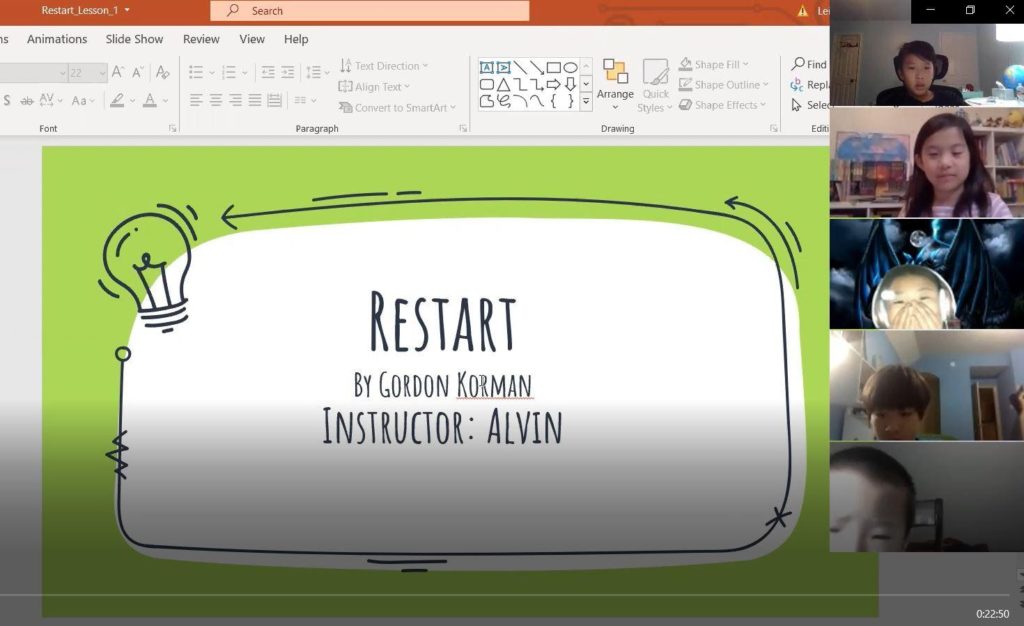
Task: Open the Arrange menu
Action: [x=615, y=84]
